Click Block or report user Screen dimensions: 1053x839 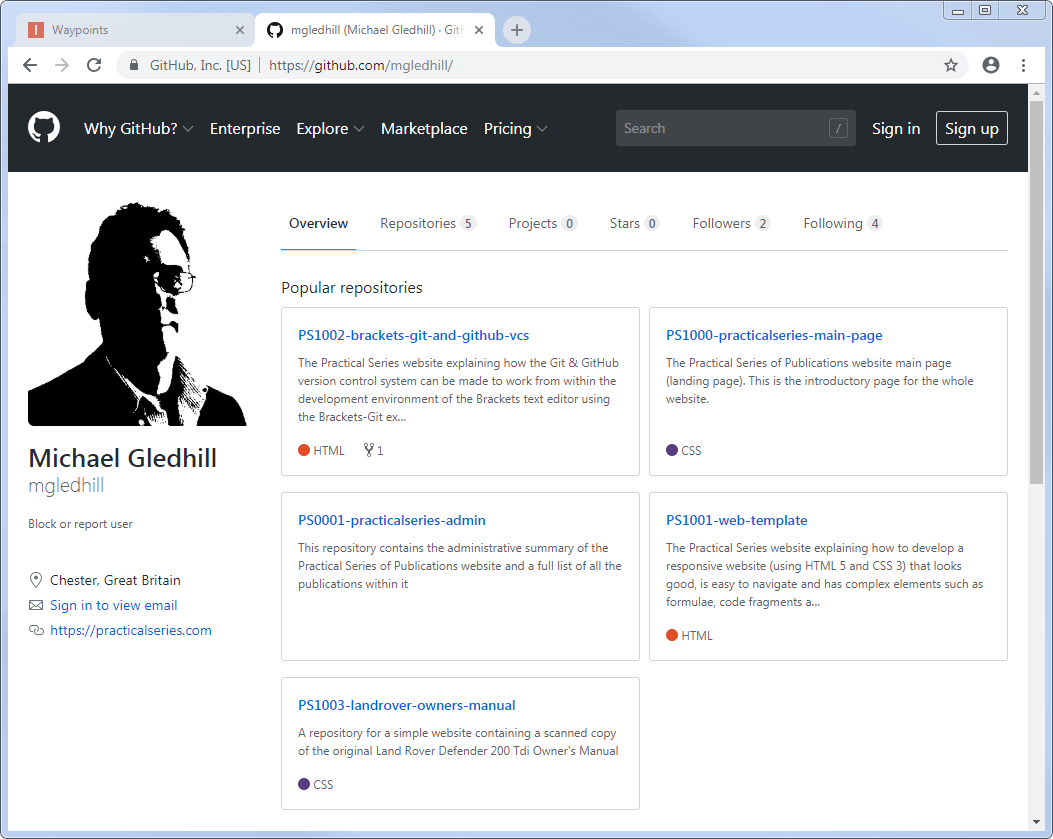(81, 524)
